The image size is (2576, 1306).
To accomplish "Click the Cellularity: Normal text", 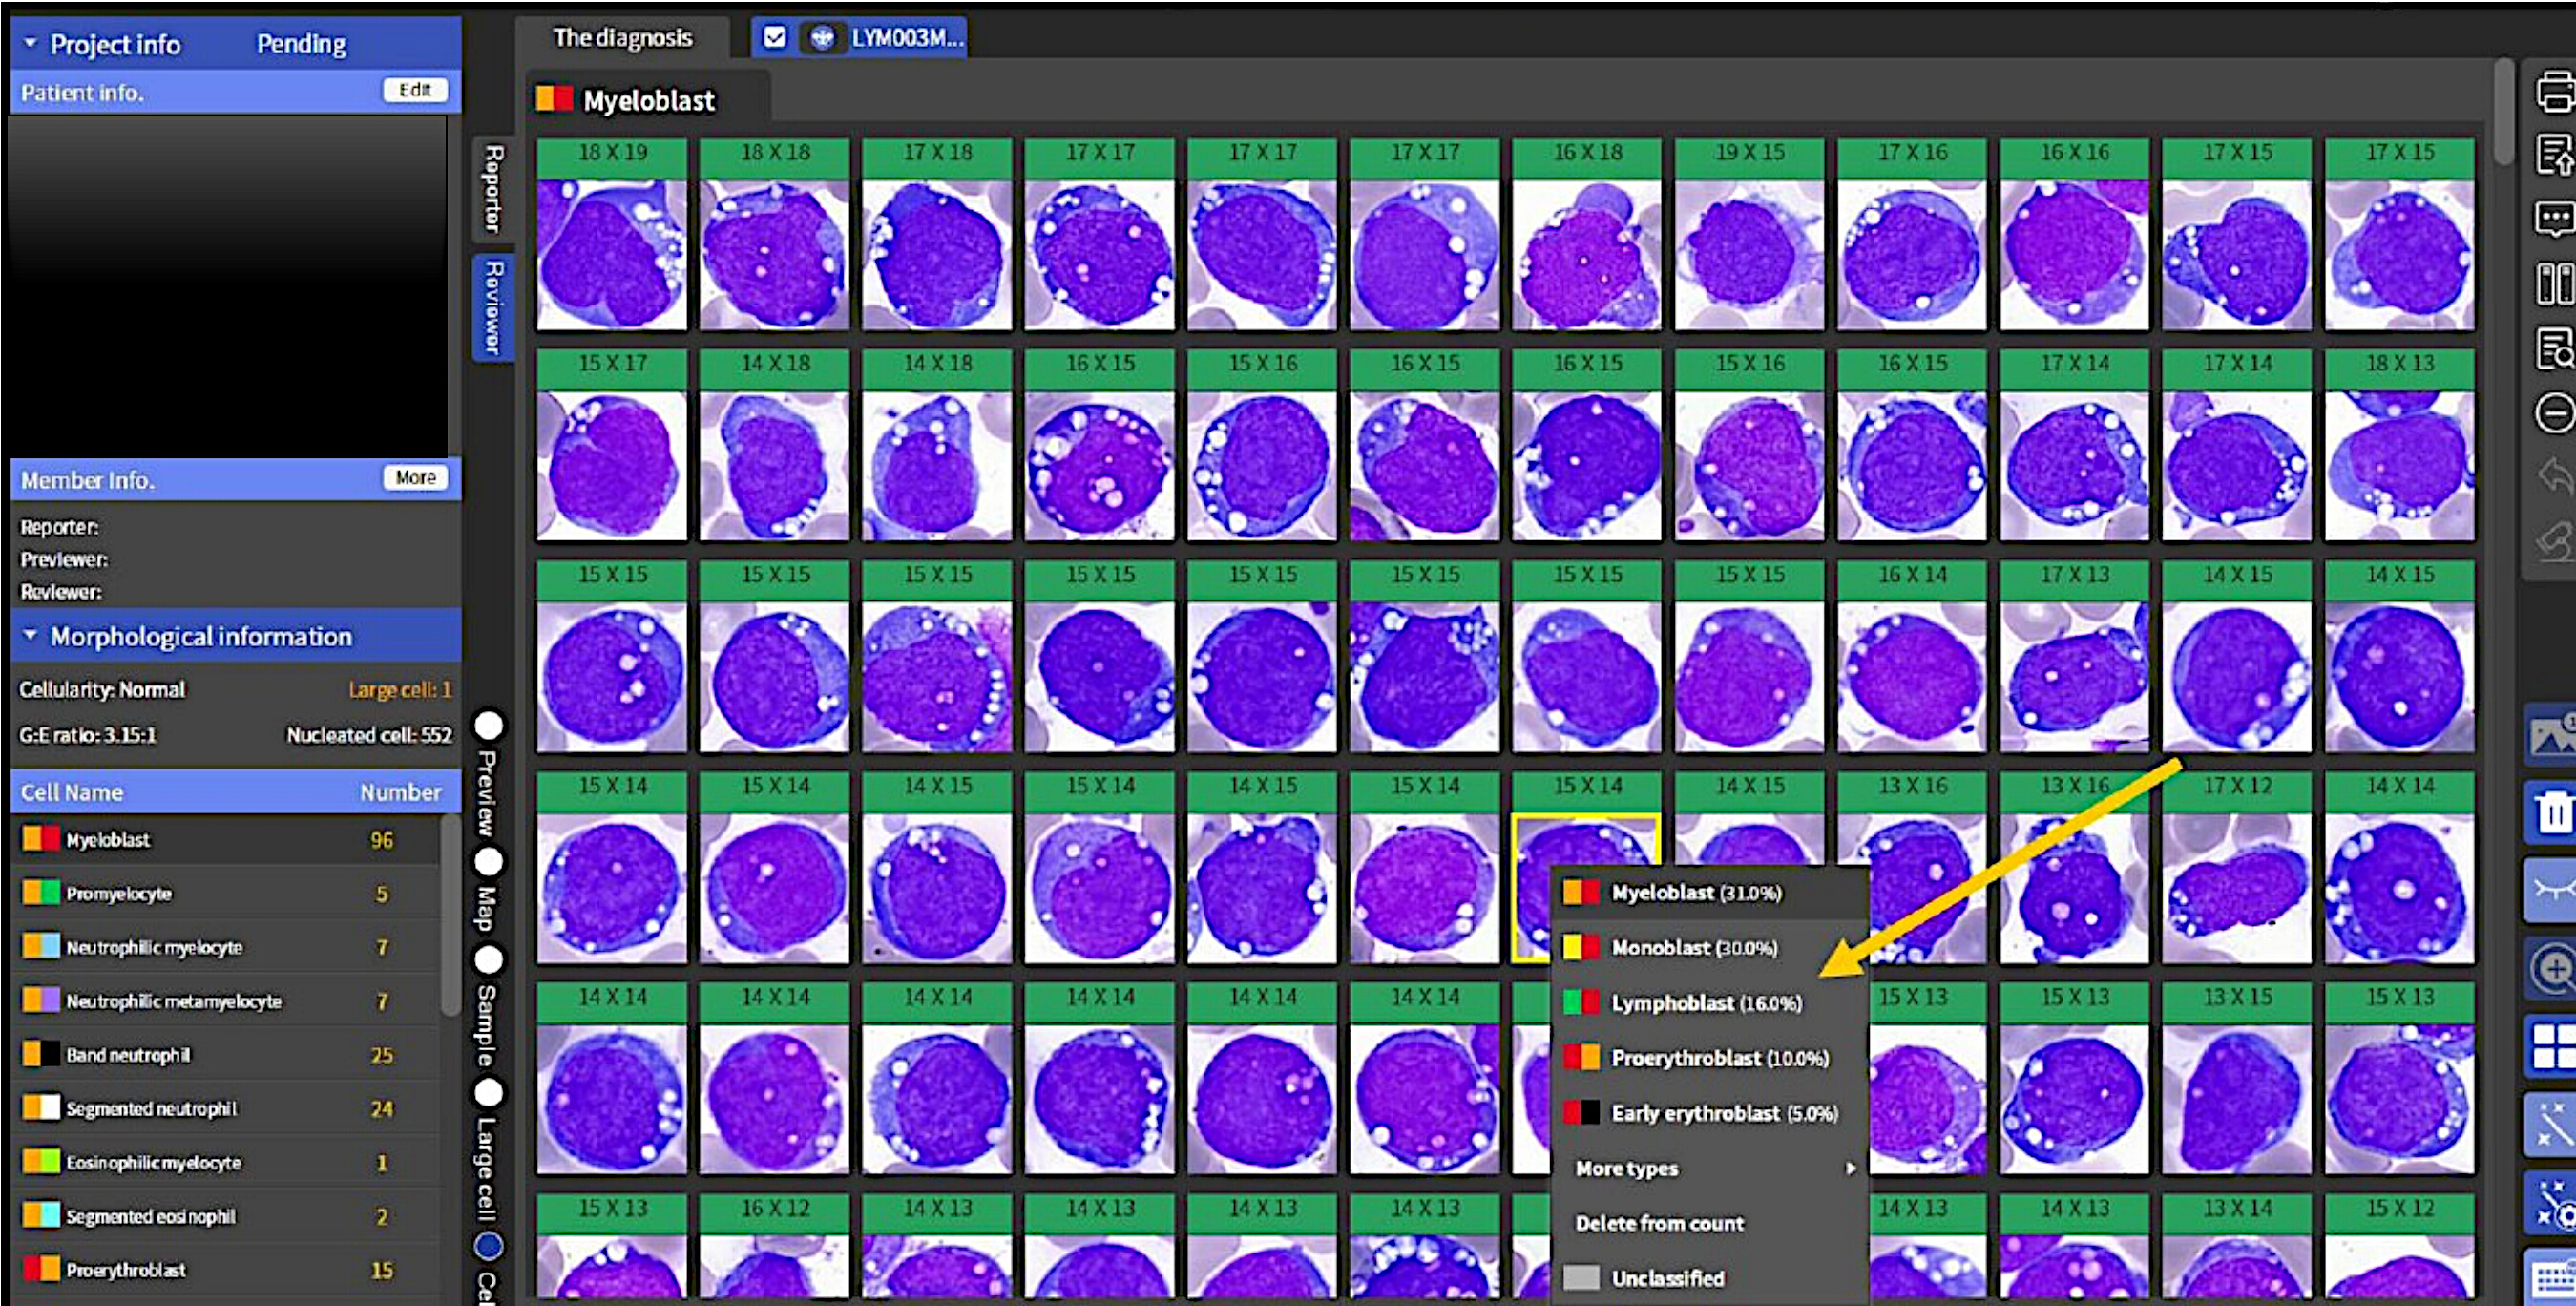I will click(x=102, y=689).
